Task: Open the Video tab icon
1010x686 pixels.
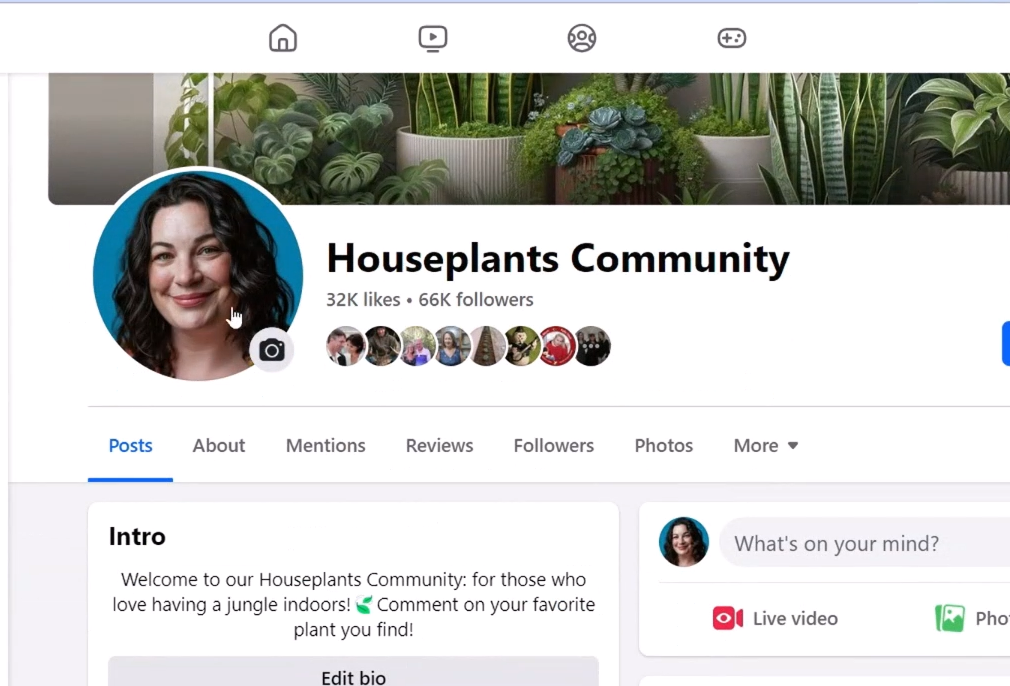Action: coord(432,38)
